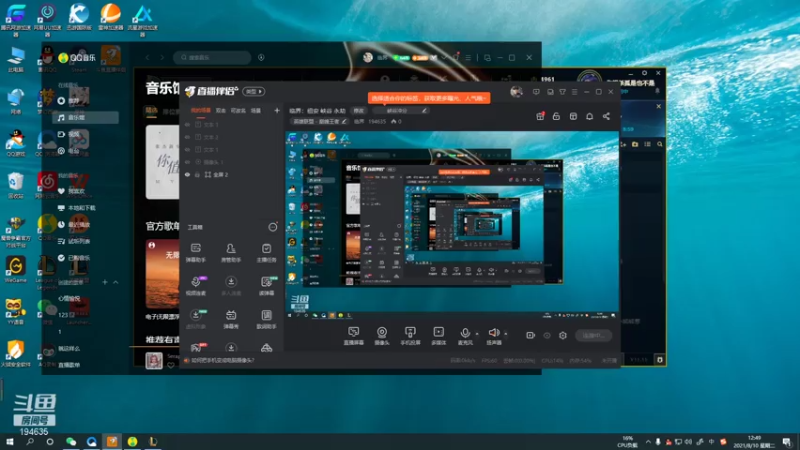Open the 回收站 recycle bin on the desktop
800x450 pixels.
(15, 185)
